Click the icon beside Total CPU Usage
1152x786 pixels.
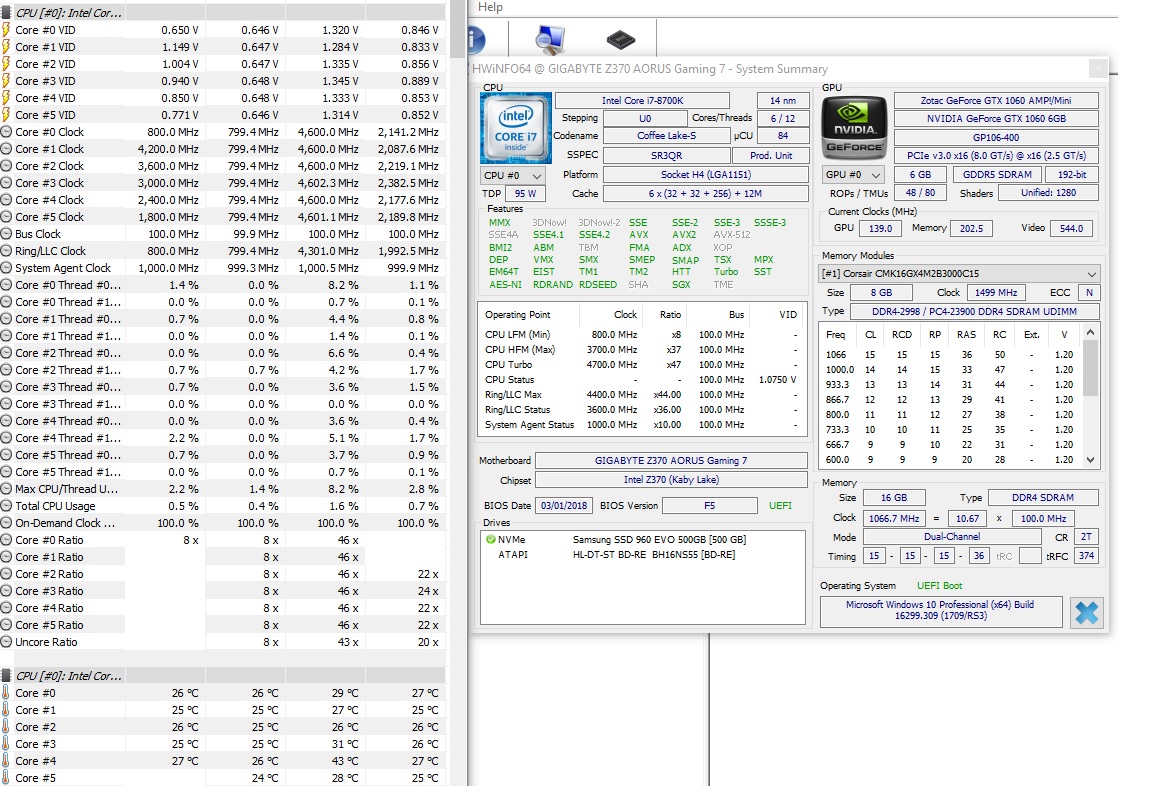click(6, 505)
